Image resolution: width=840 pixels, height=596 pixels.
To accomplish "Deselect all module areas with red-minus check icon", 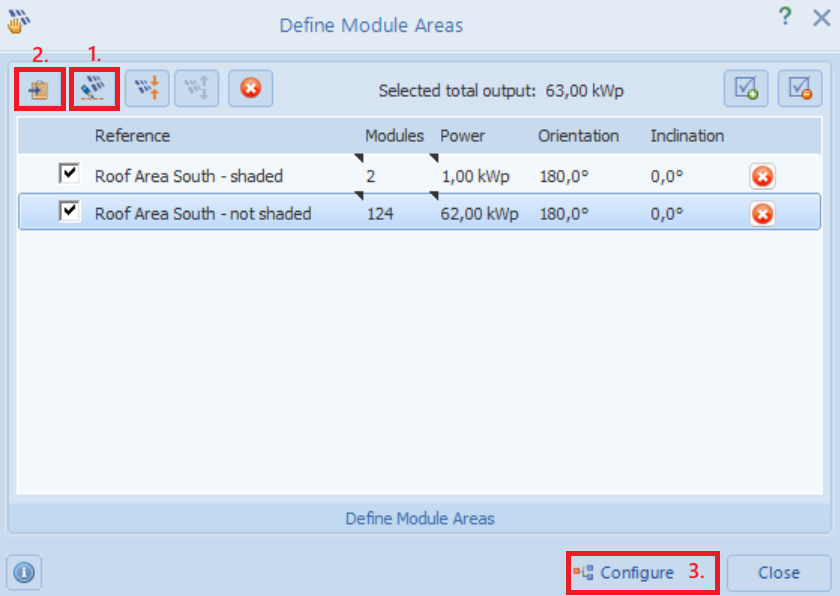I will coord(799,89).
